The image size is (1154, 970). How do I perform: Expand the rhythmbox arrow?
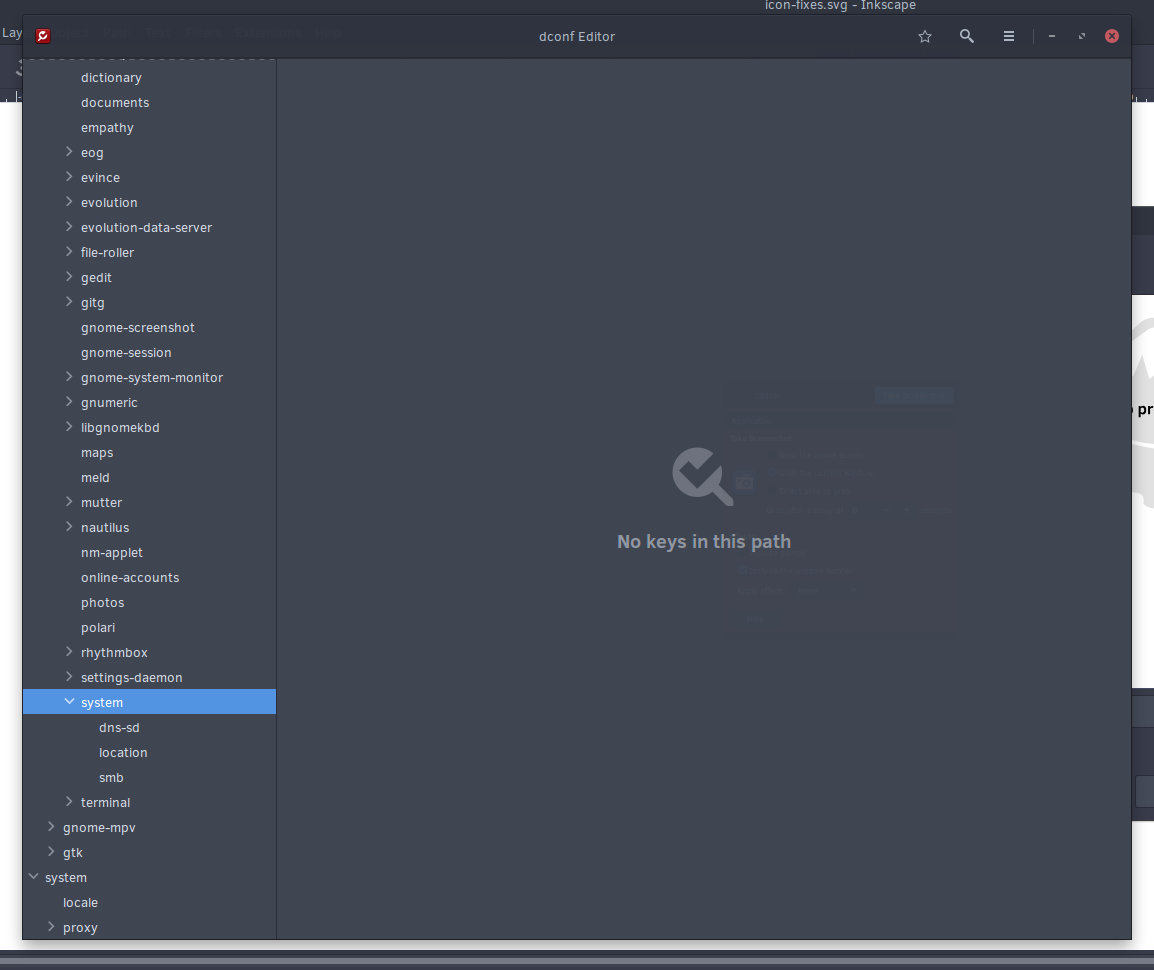coord(69,652)
